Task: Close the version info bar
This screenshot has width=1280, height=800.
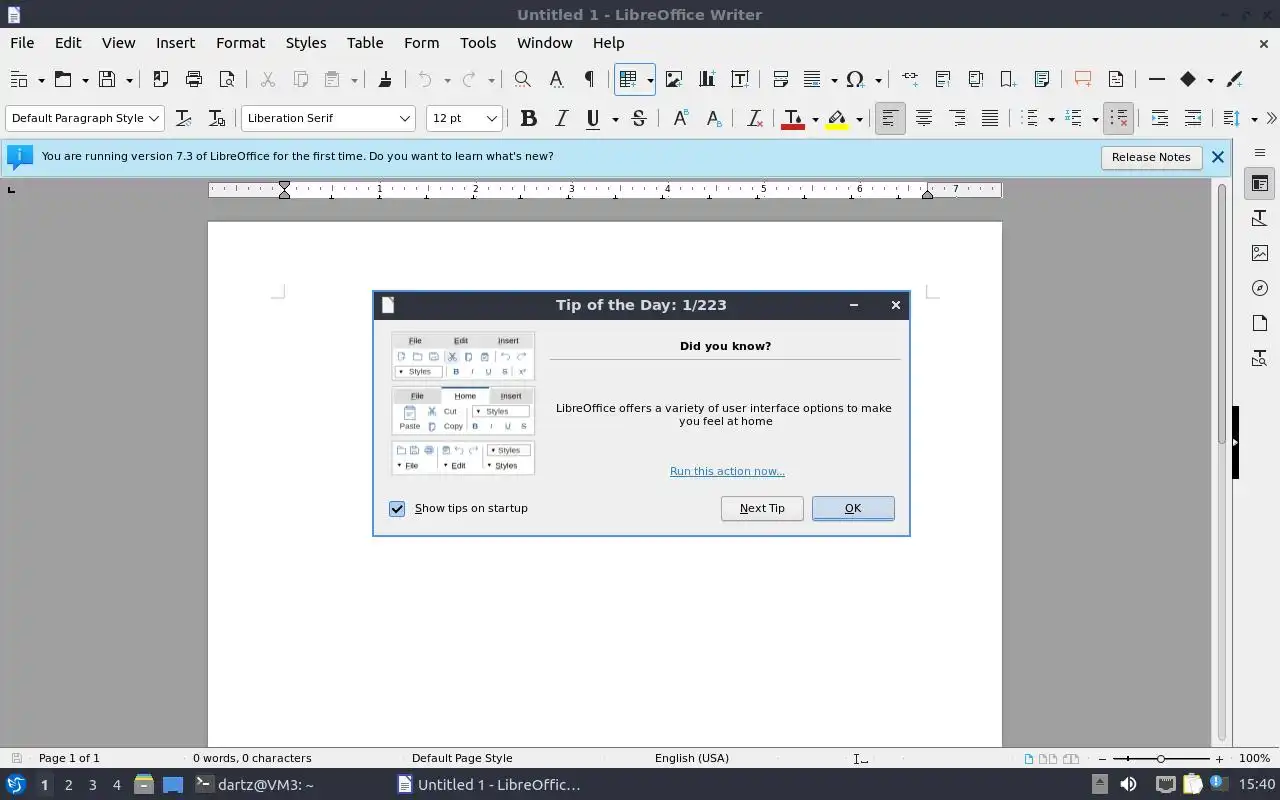Action: pyautogui.click(x=1217, y=157)
